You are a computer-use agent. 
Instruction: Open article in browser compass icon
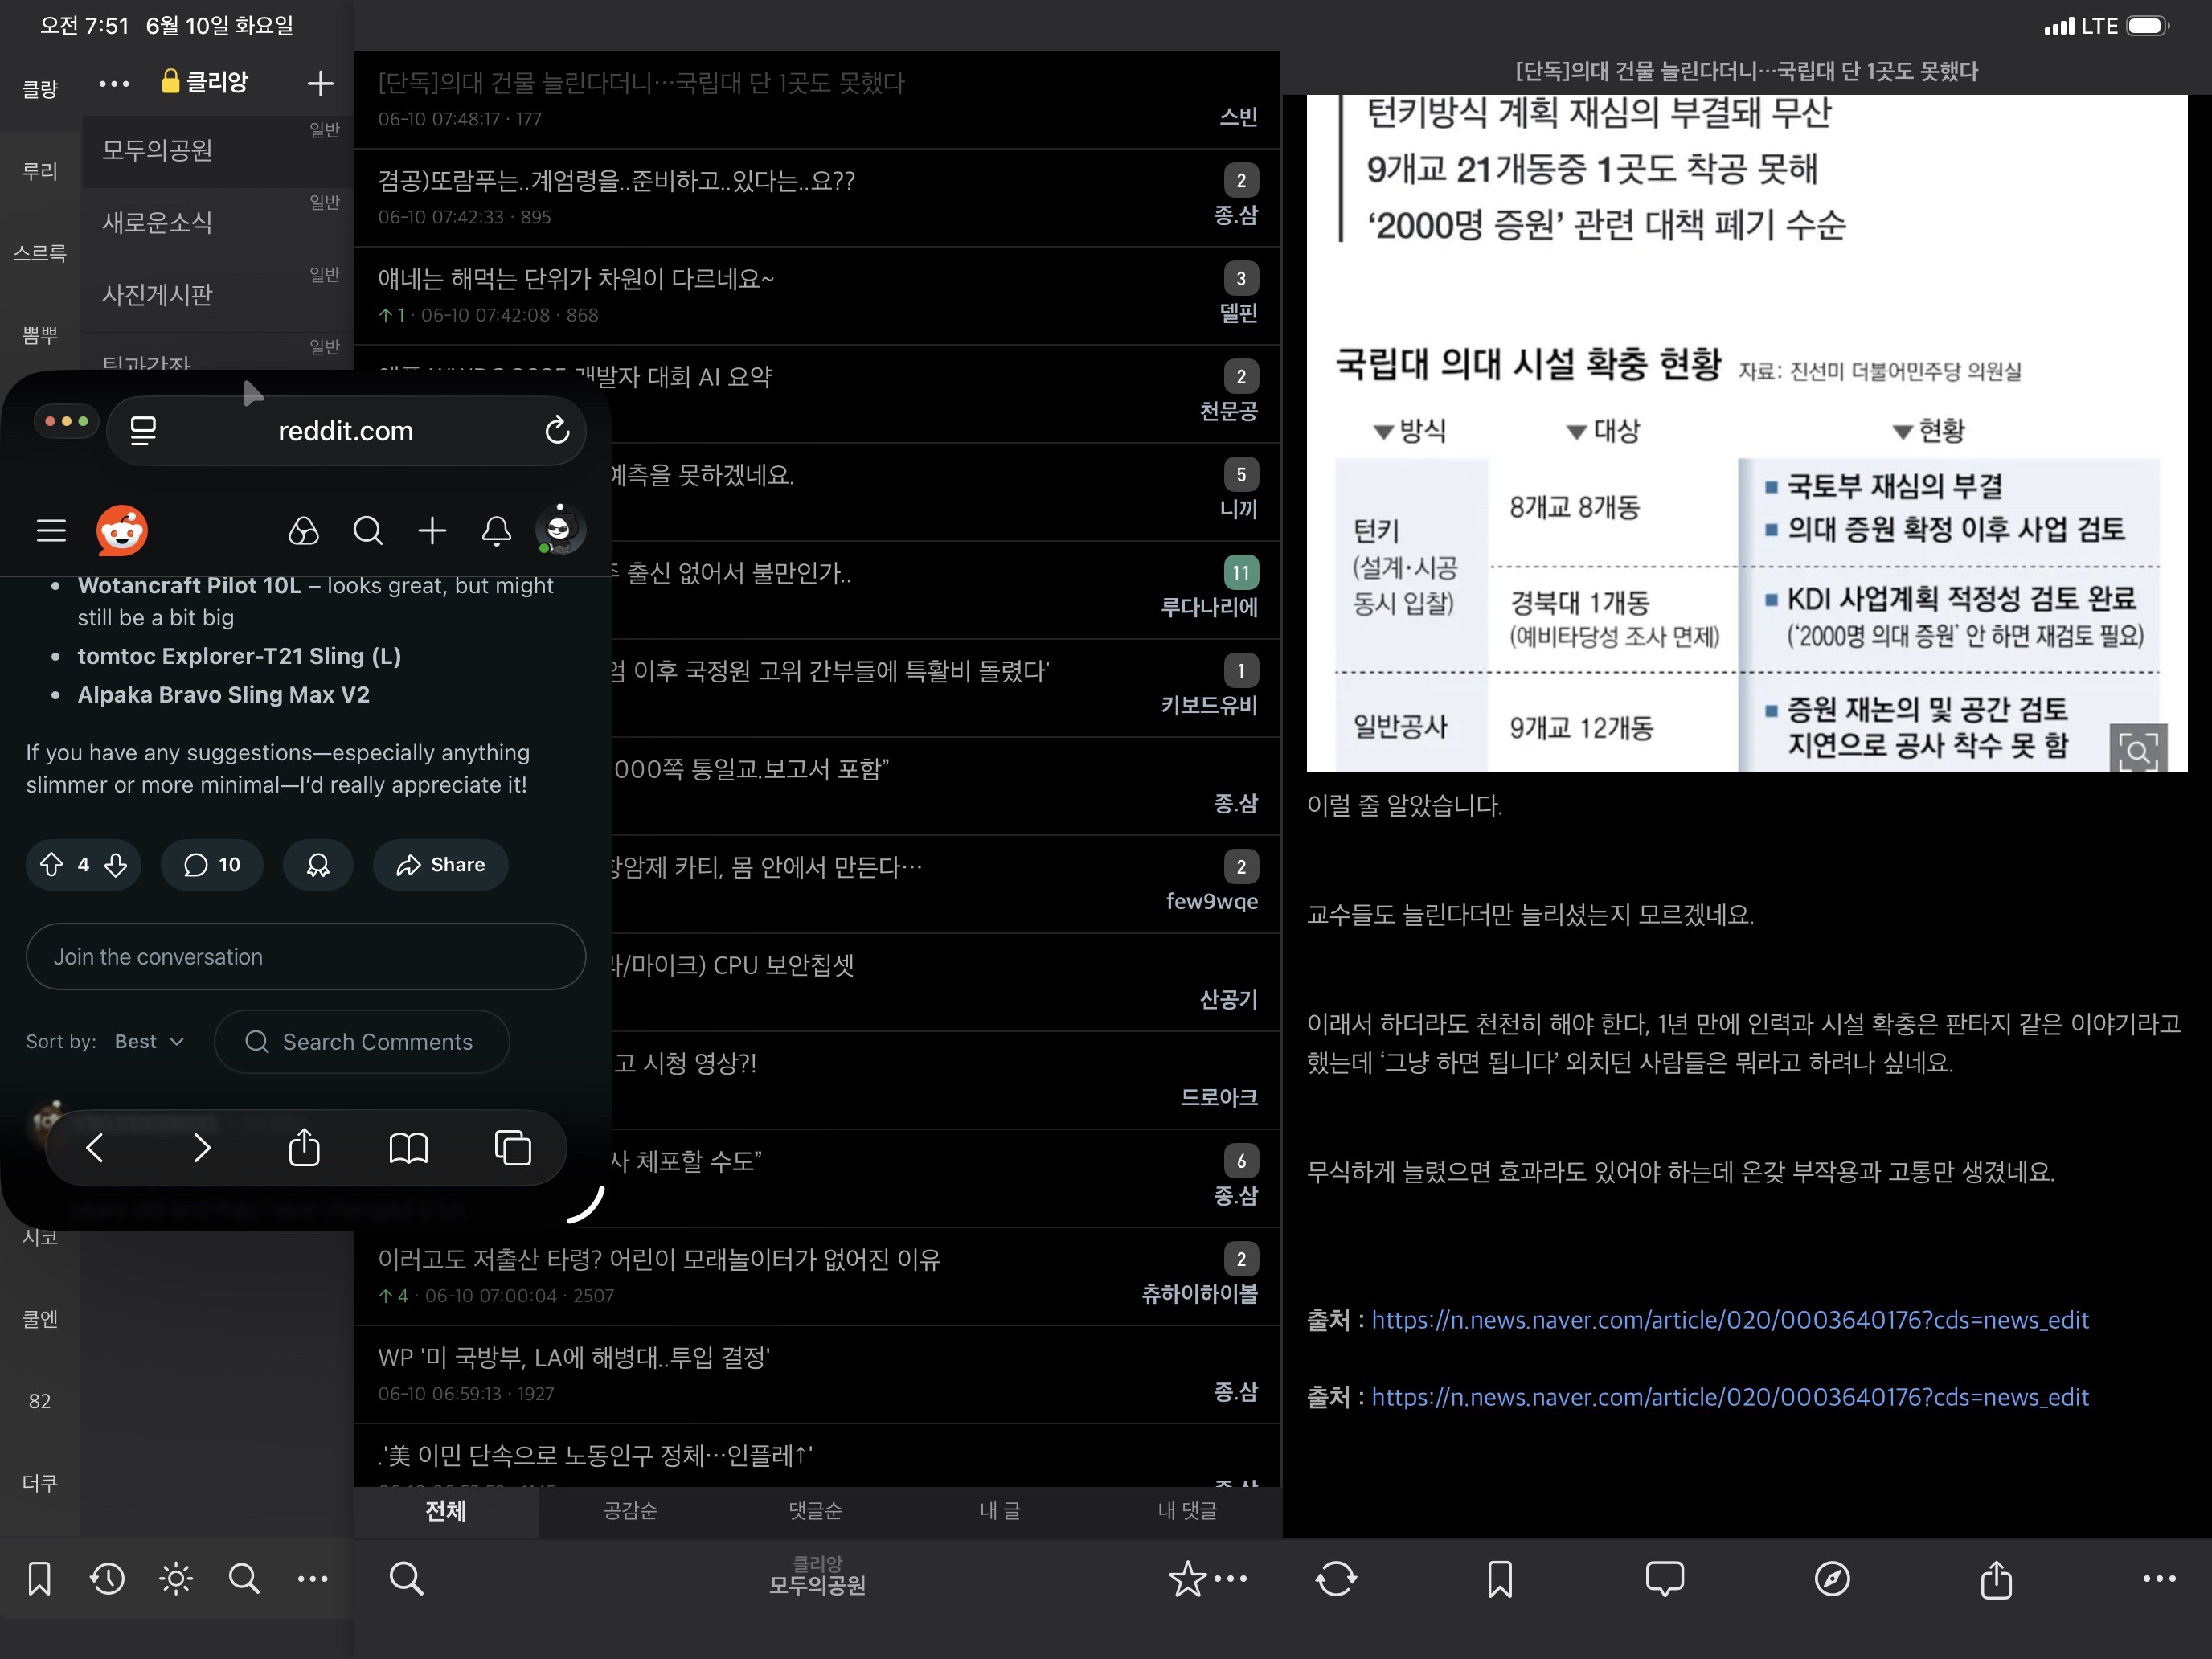(1831, 1579)
